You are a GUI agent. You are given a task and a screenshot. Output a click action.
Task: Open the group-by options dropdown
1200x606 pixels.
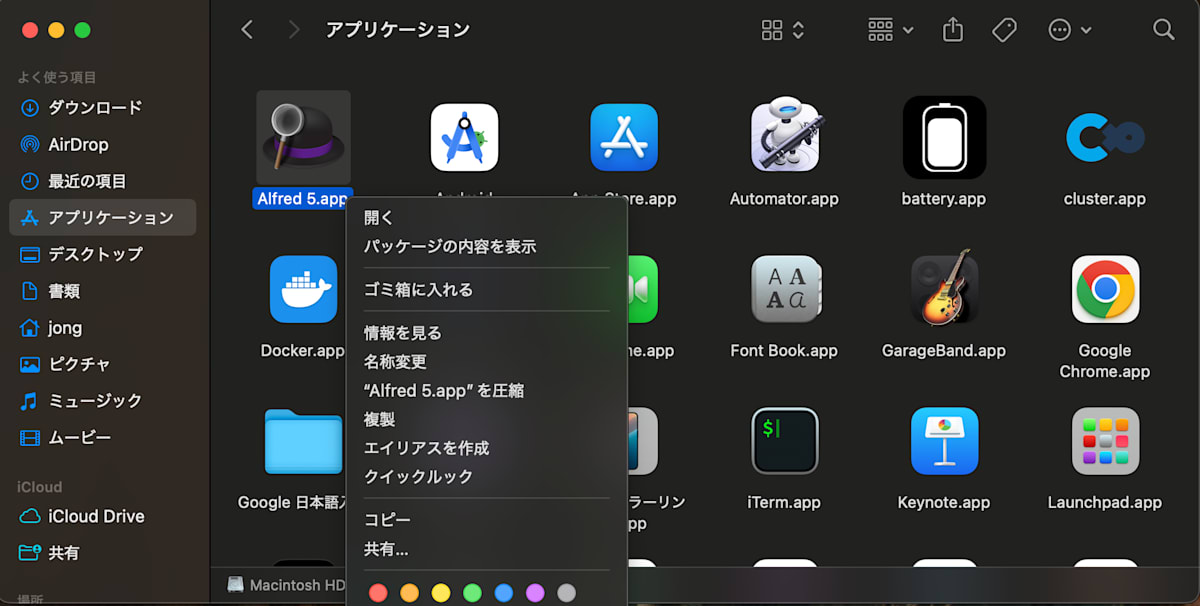tap(891, 30)
